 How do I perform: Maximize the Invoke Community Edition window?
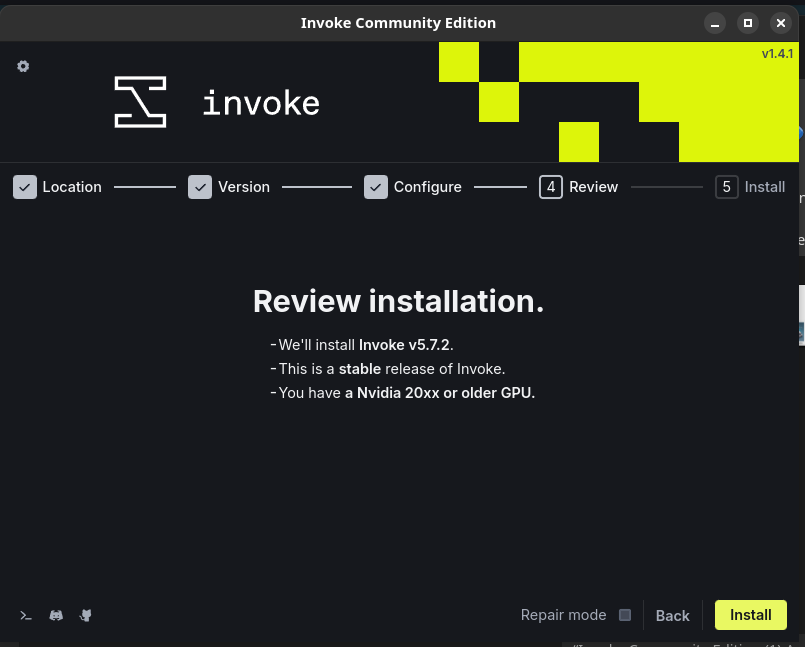click(x=748, y=23)
